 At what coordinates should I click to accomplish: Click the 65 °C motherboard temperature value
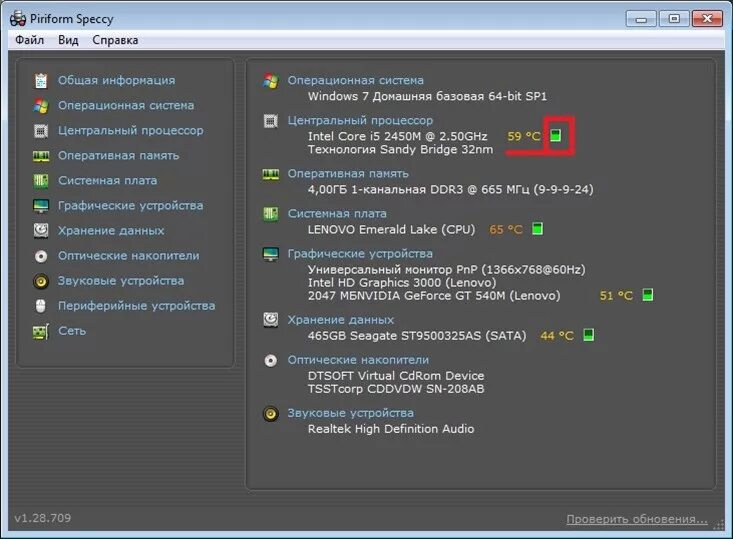click(x=506, y=230)
